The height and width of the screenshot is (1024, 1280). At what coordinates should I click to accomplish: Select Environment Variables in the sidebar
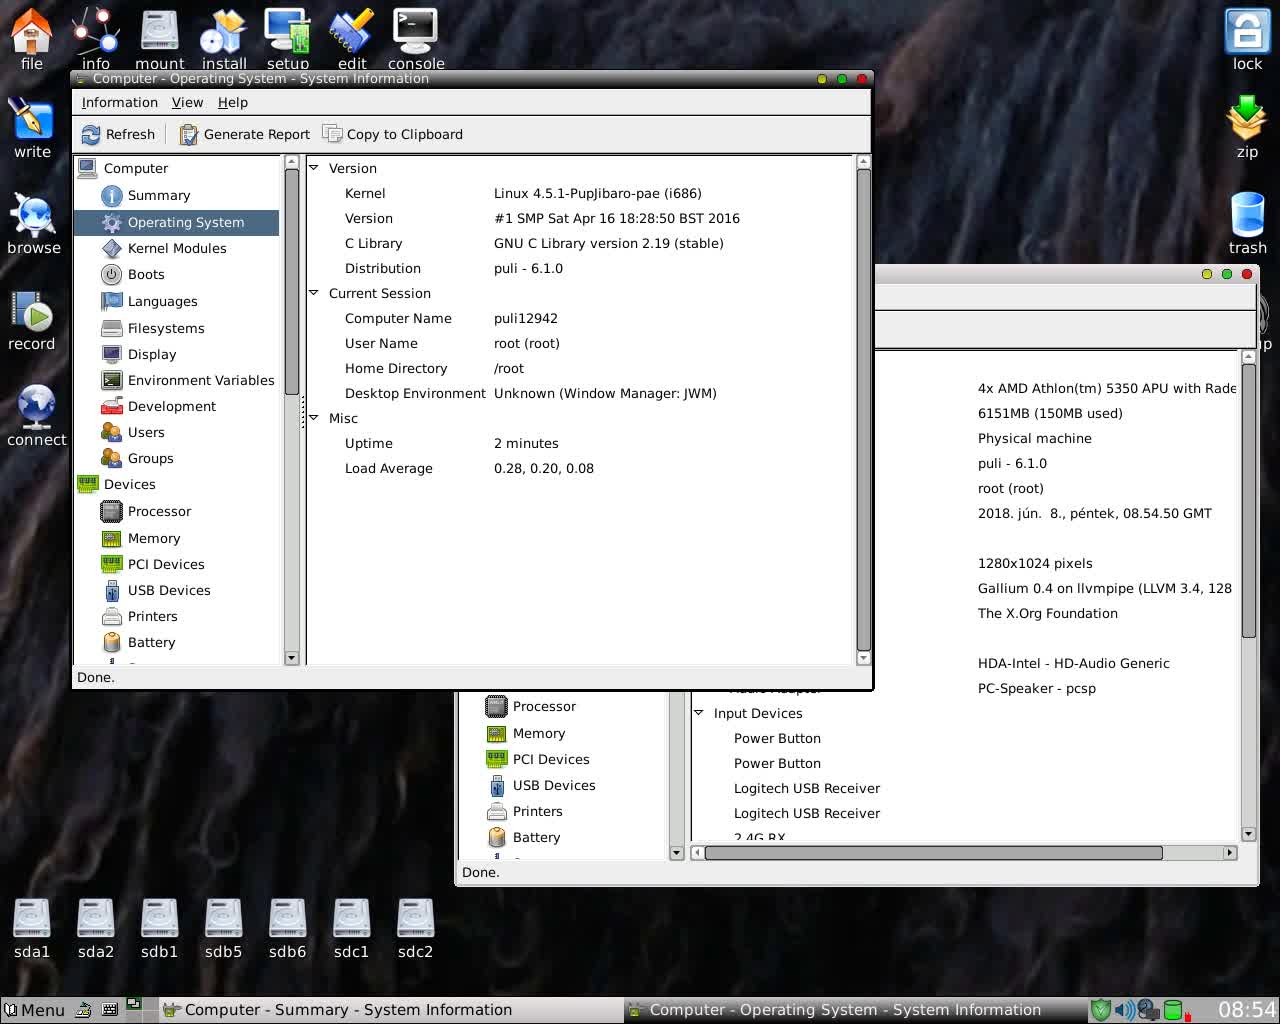(201, 380)
